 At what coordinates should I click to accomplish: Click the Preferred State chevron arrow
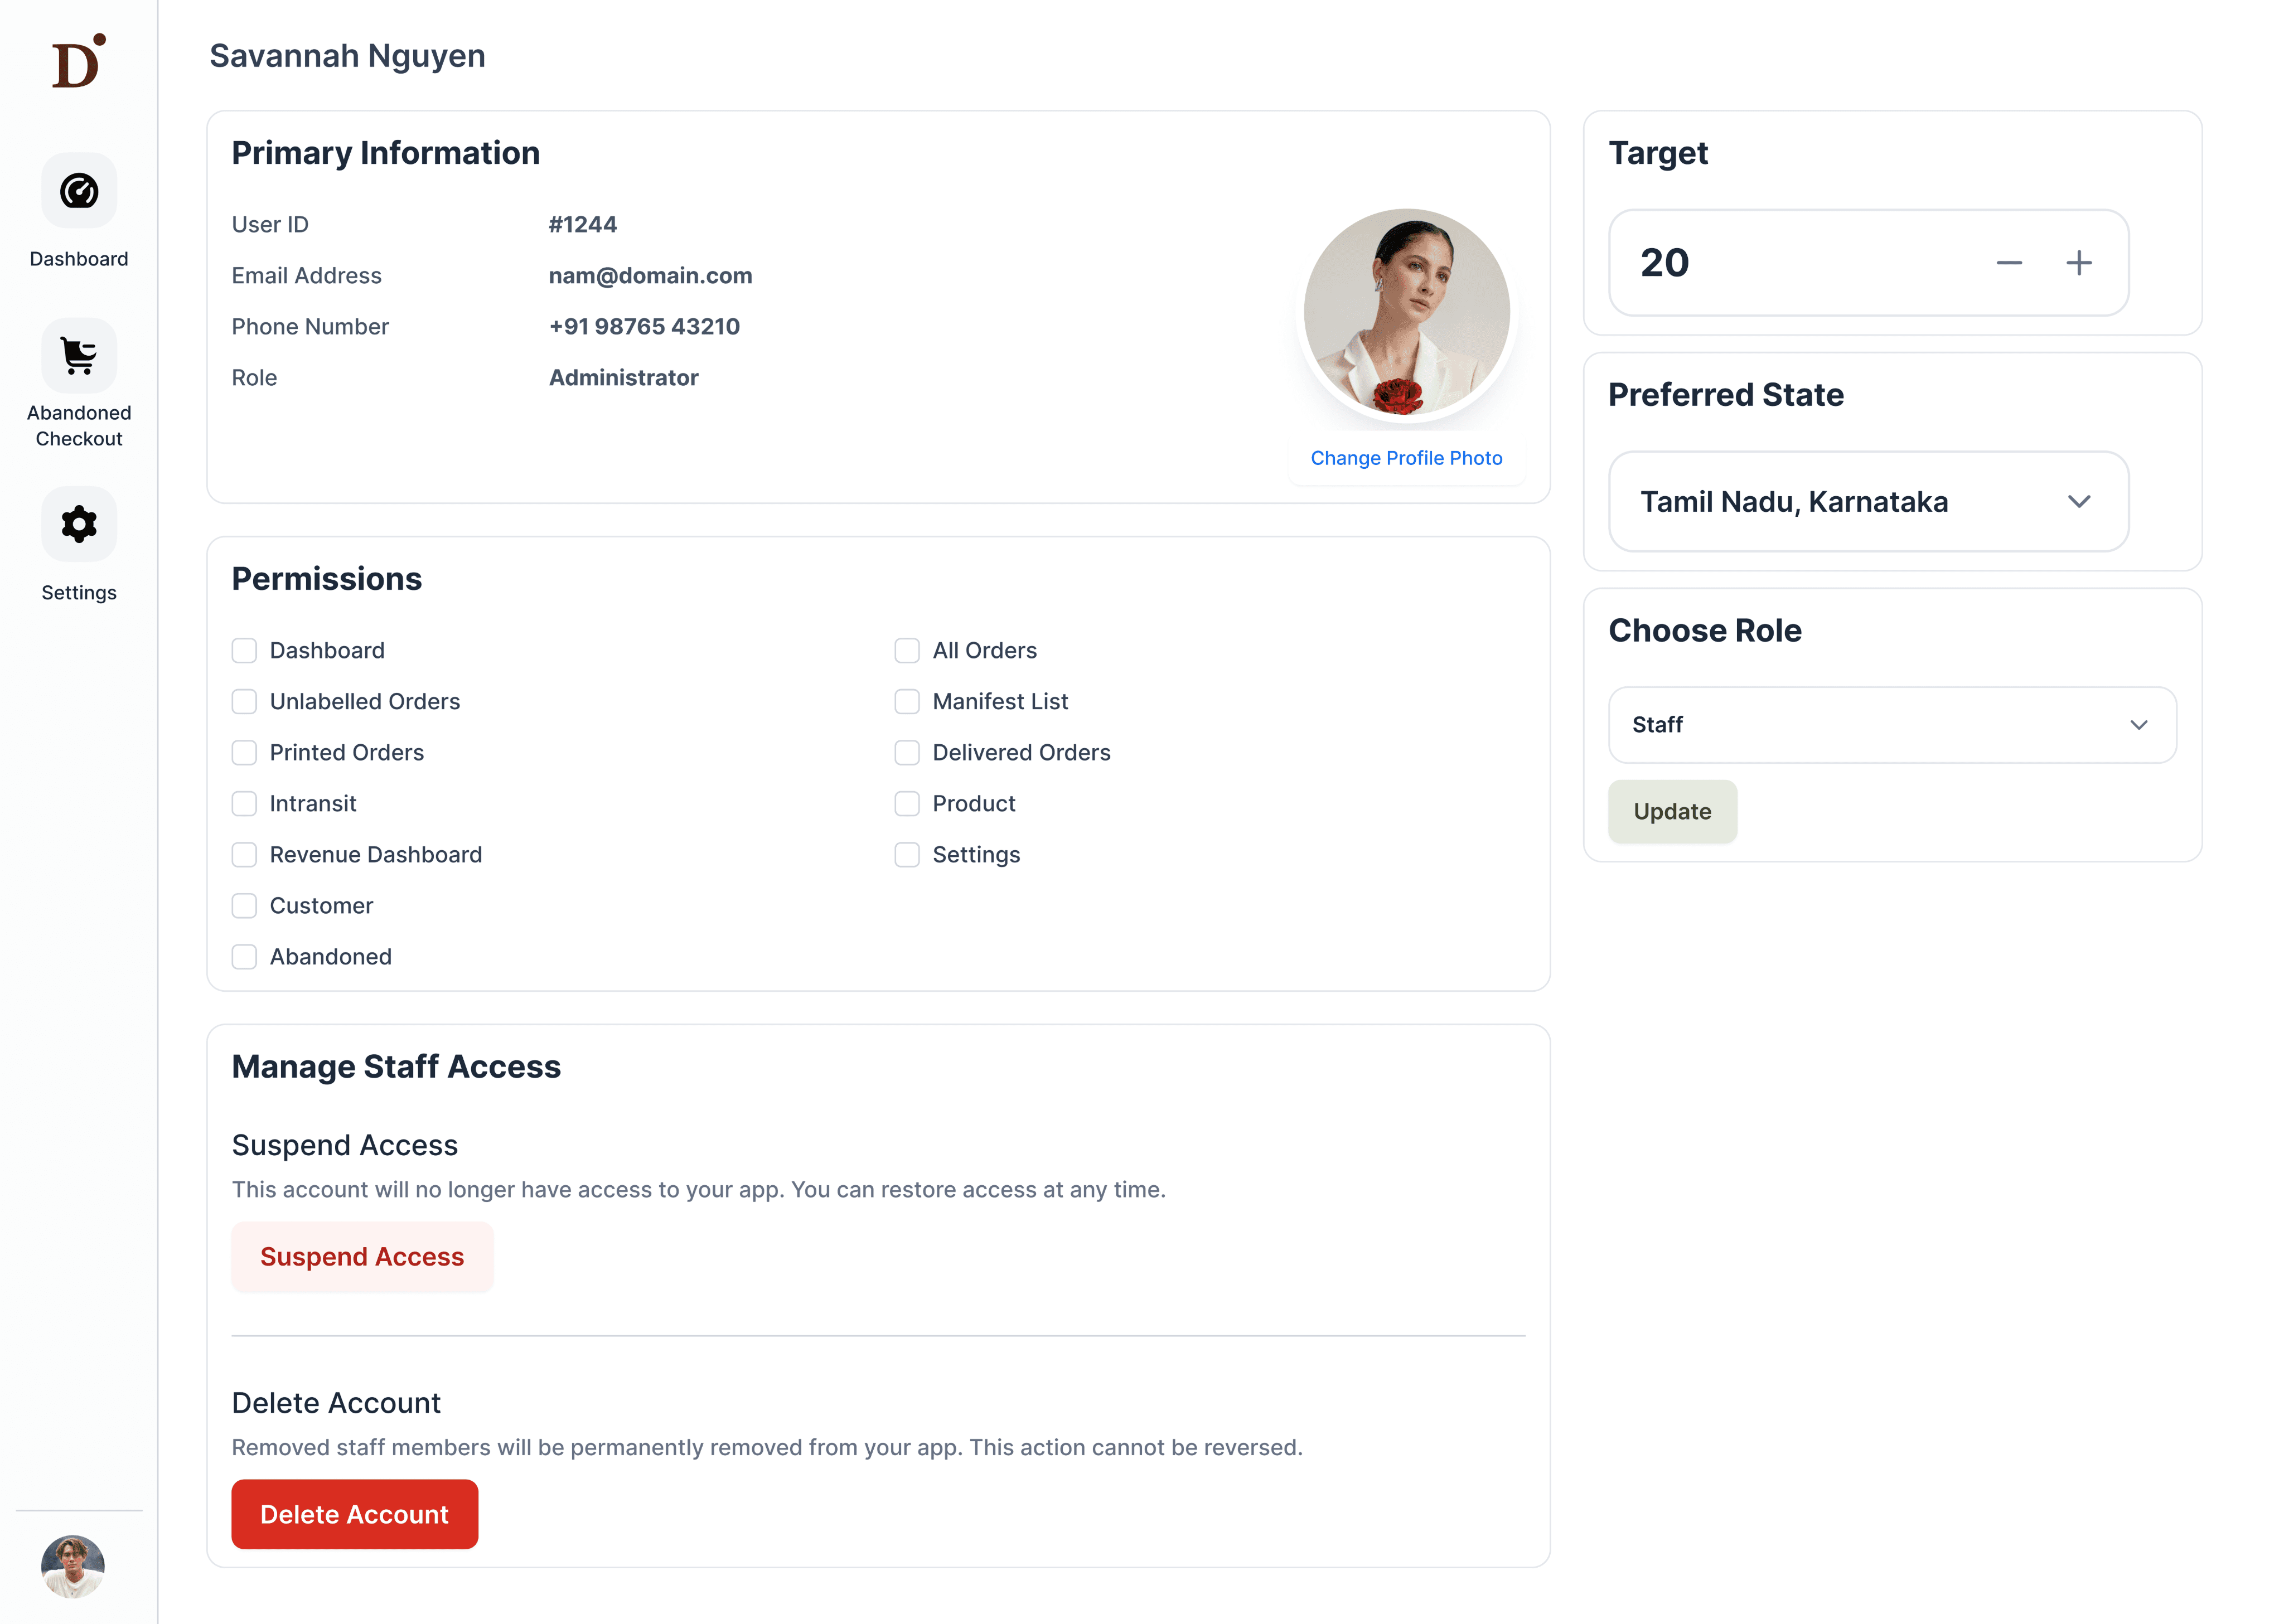tap(2079, 502)
